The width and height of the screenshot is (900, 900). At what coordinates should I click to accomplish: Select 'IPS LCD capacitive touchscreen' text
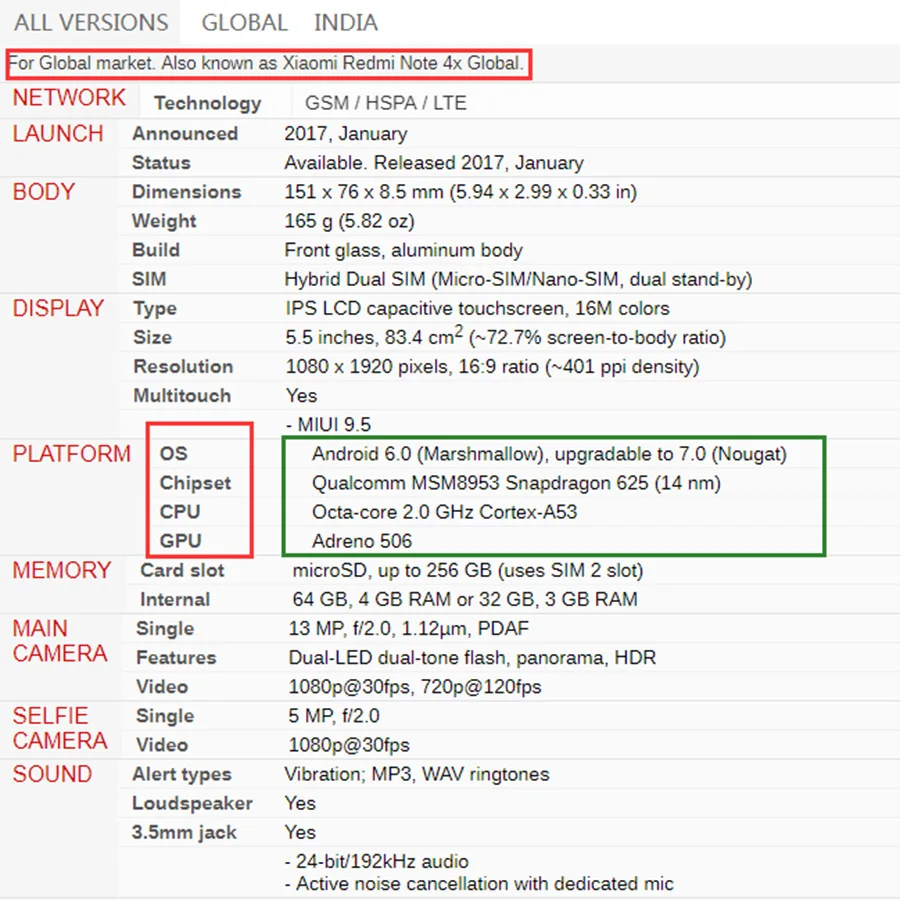pos(425,309)
